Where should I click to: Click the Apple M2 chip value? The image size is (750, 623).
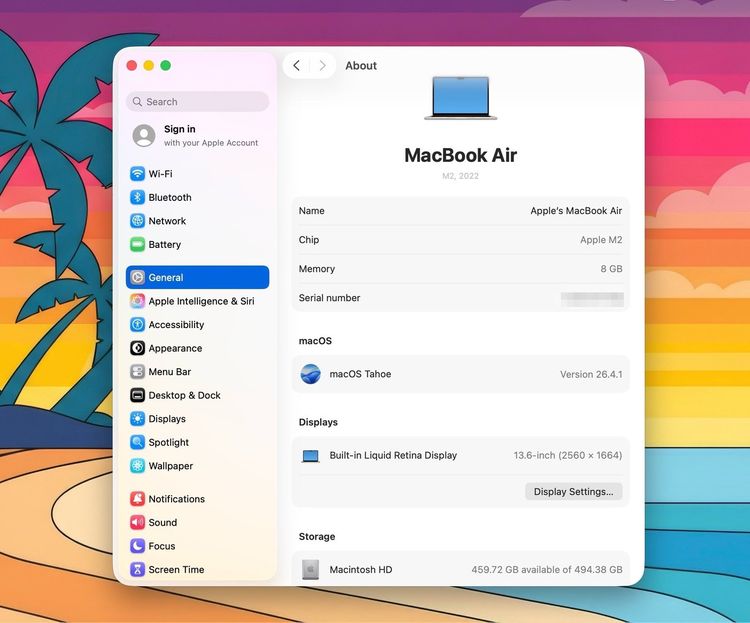pos(601,240)
